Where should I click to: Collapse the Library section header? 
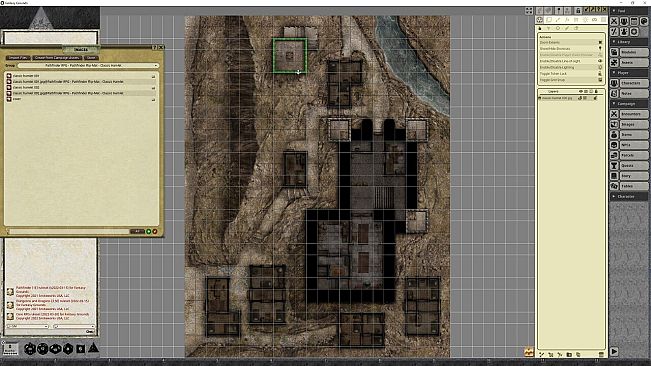pyautogui.click(x=629, y=42)
